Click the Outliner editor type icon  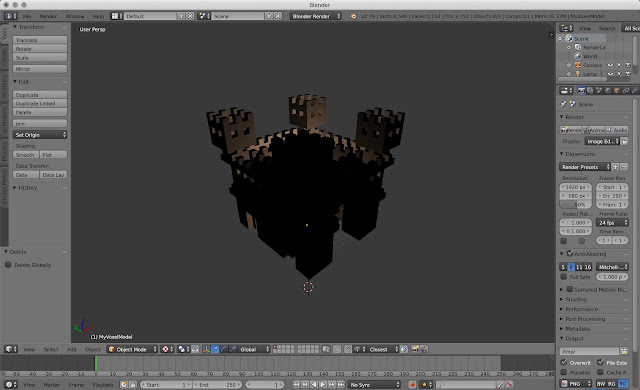coord(566,28)
